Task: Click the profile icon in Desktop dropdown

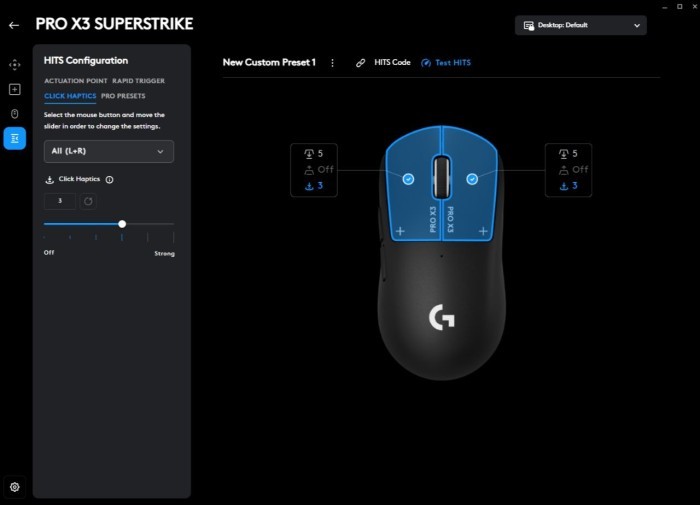Action: (529, 25)
